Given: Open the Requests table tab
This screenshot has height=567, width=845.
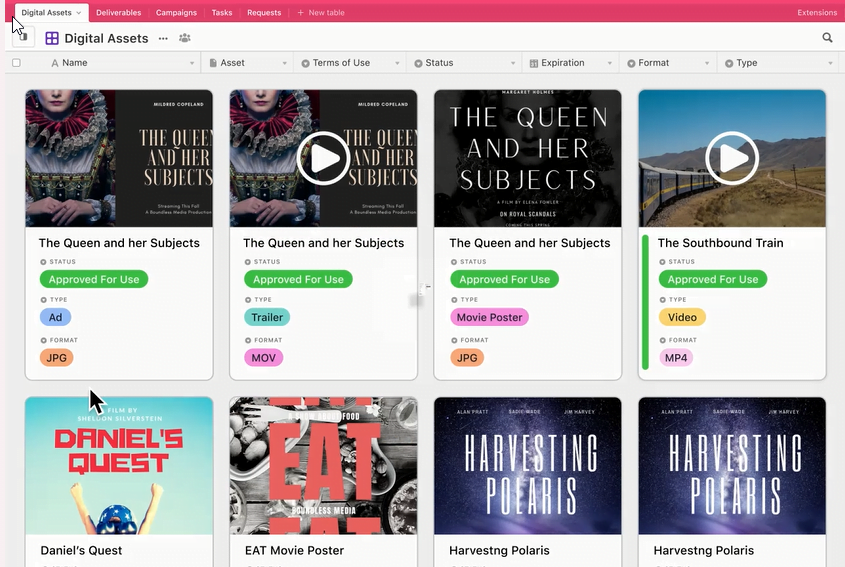Looking at the screenshot, I should 264,12.
